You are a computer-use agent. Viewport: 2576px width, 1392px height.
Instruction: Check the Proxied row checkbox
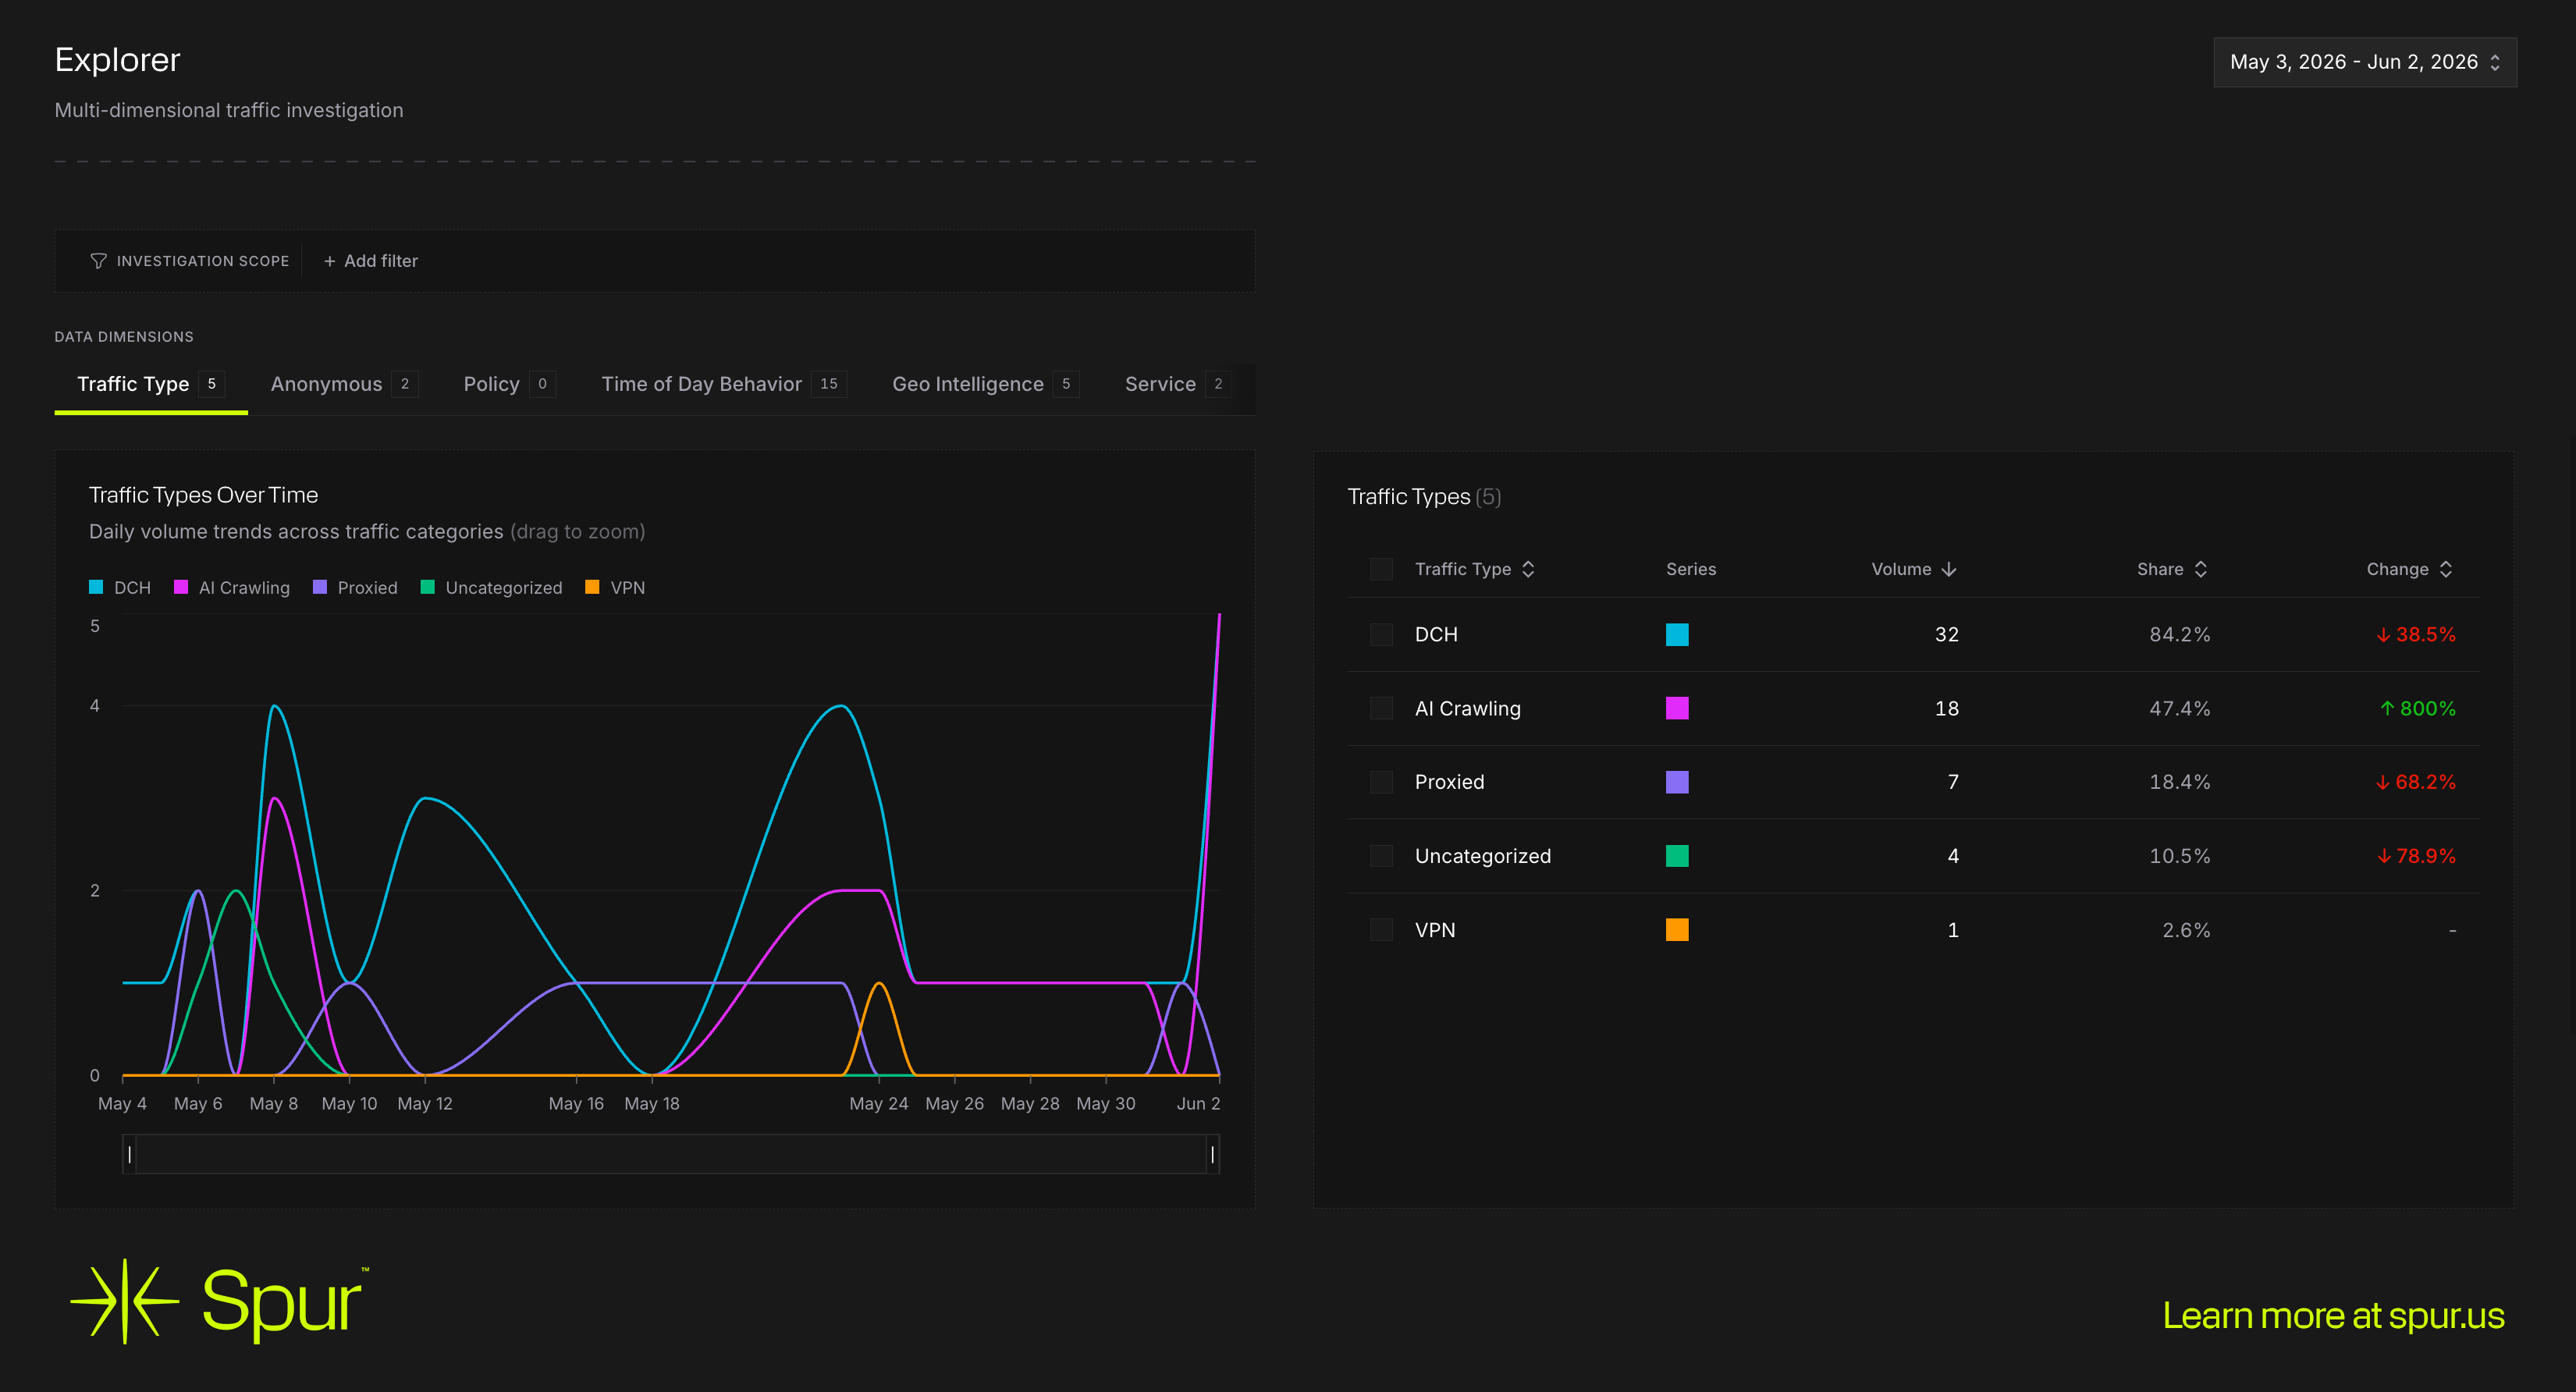point(1381,782)
